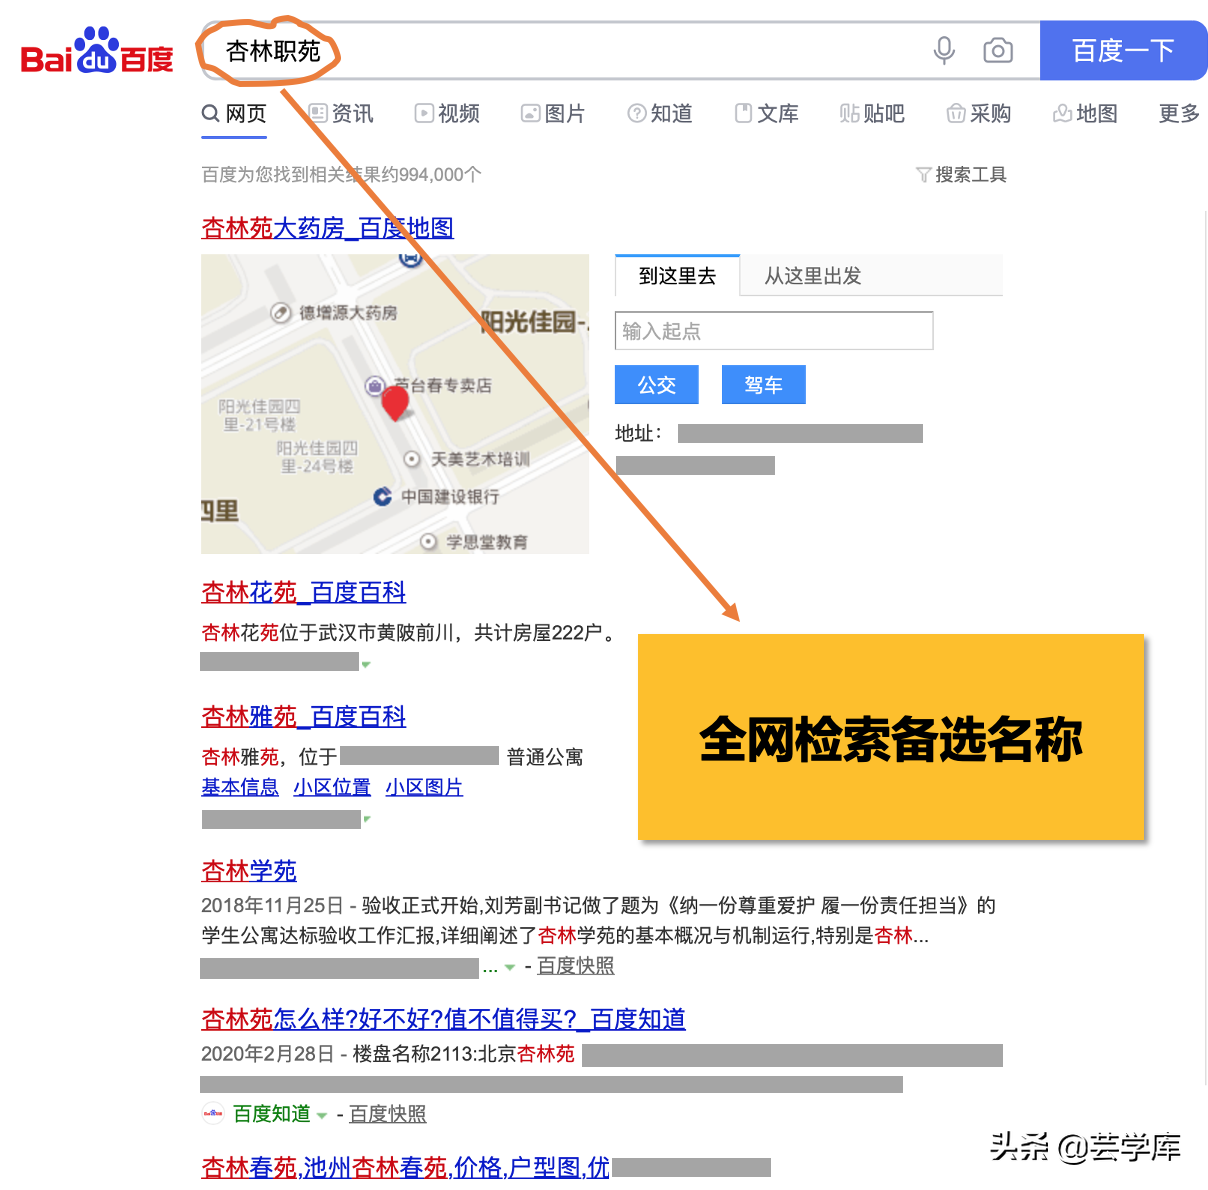
Task: Select the 资讯 (news) icon tab
Action: [x=318, y=113]
